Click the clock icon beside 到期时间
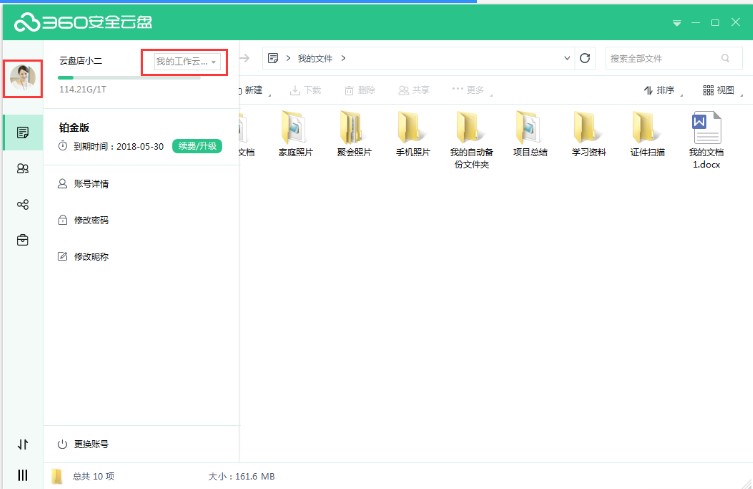753x489 pixels. [62, 146]
